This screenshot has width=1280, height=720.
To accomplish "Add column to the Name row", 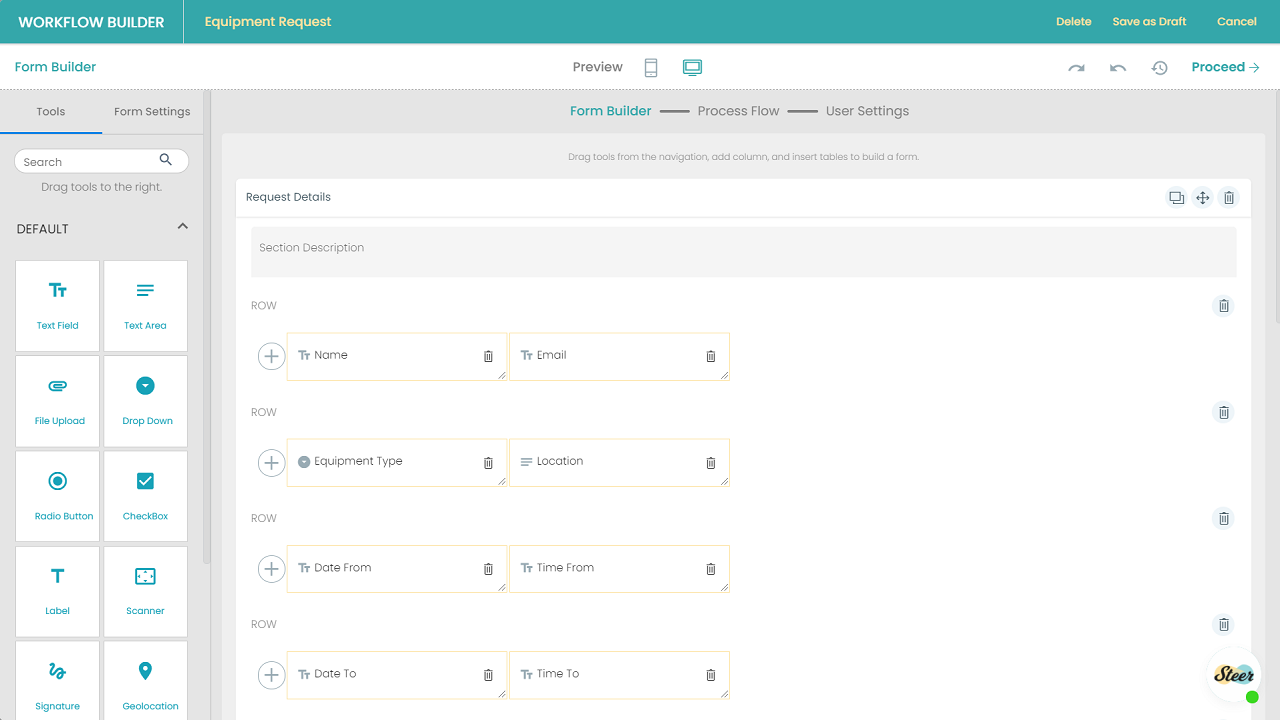I will (271, 356).
